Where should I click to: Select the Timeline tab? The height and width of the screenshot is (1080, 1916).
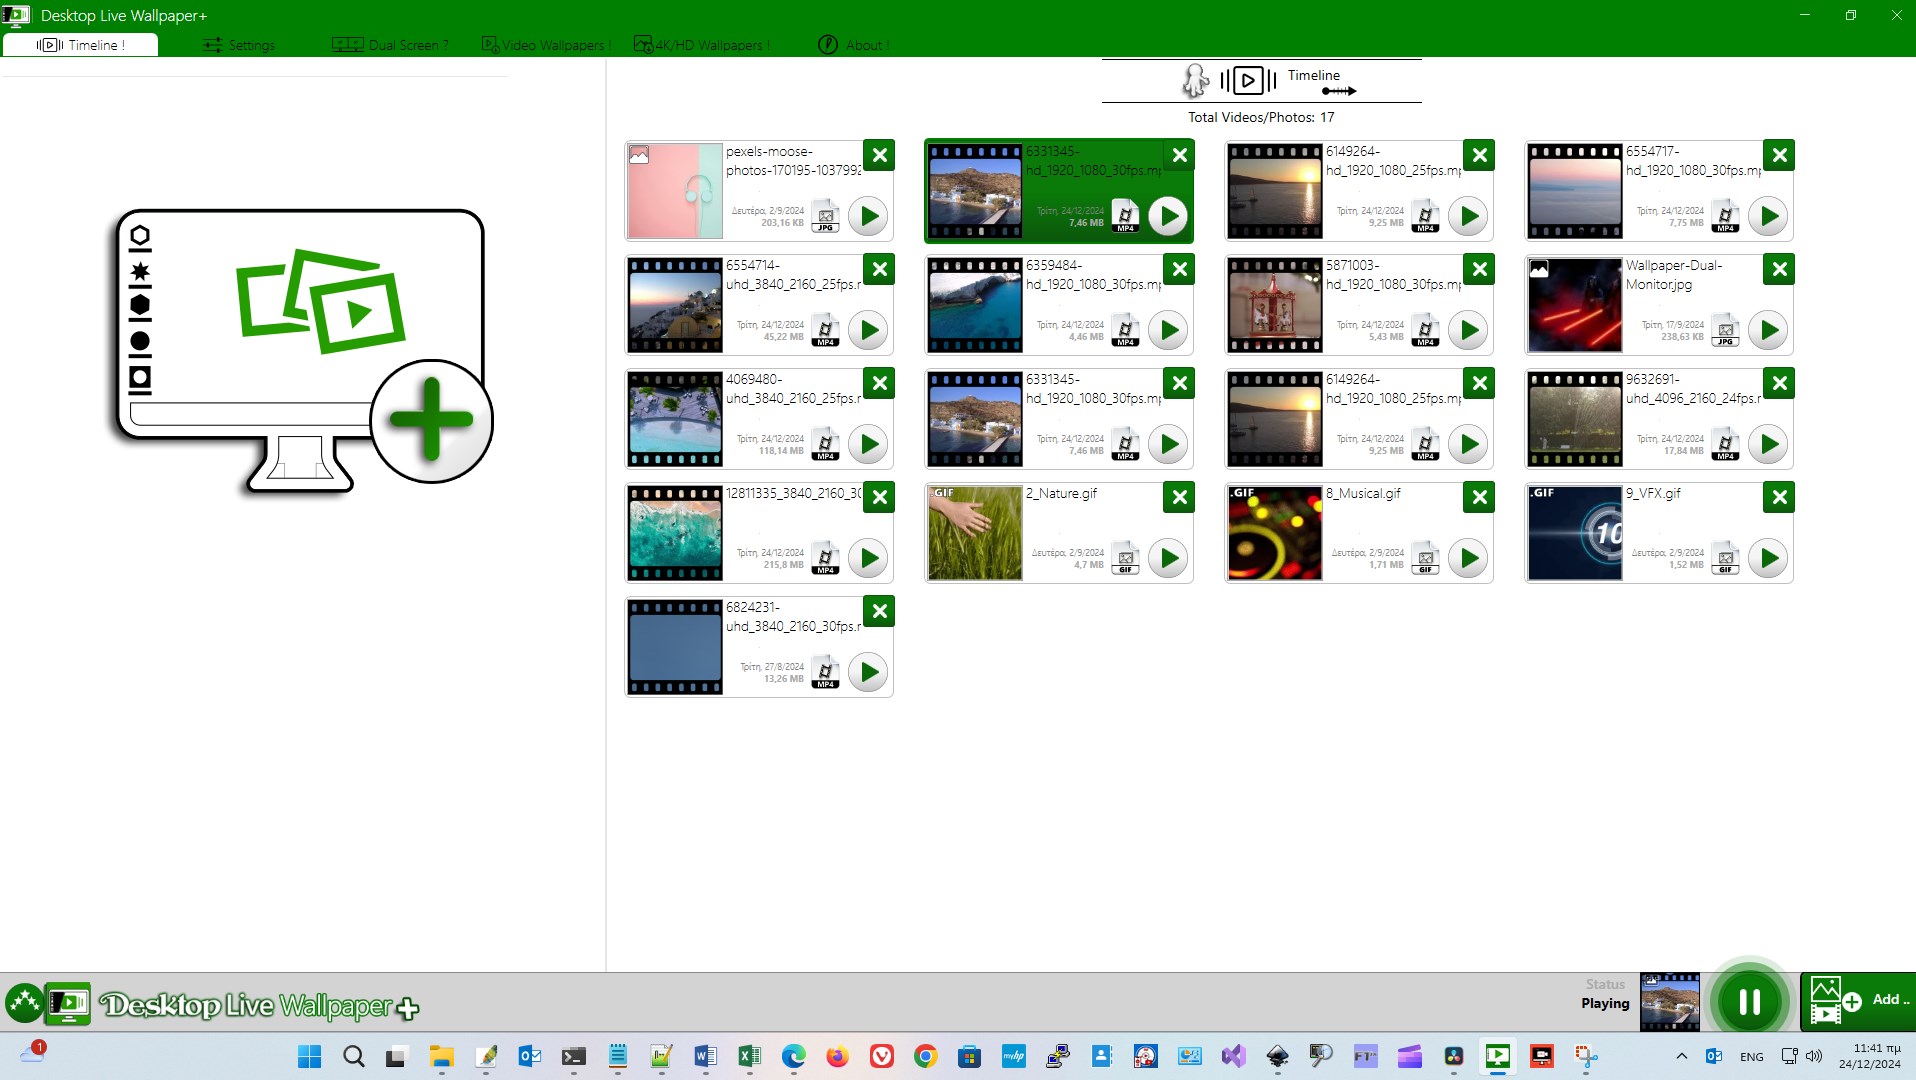point(80,44)
